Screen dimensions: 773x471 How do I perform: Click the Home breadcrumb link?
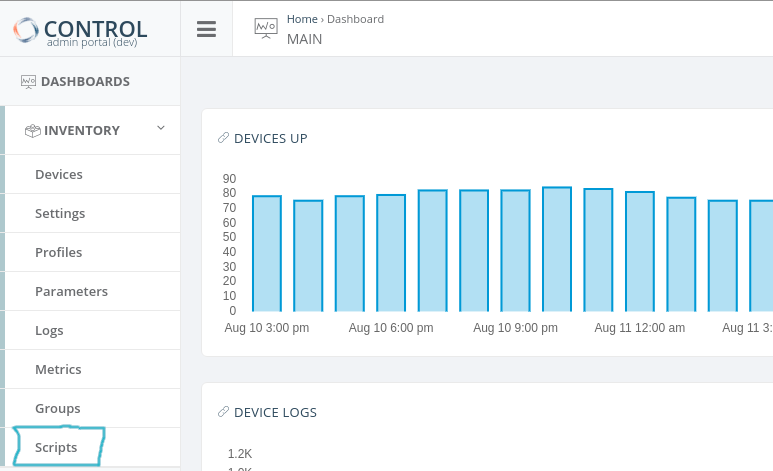pyautogui.click(x=301, y=19)
